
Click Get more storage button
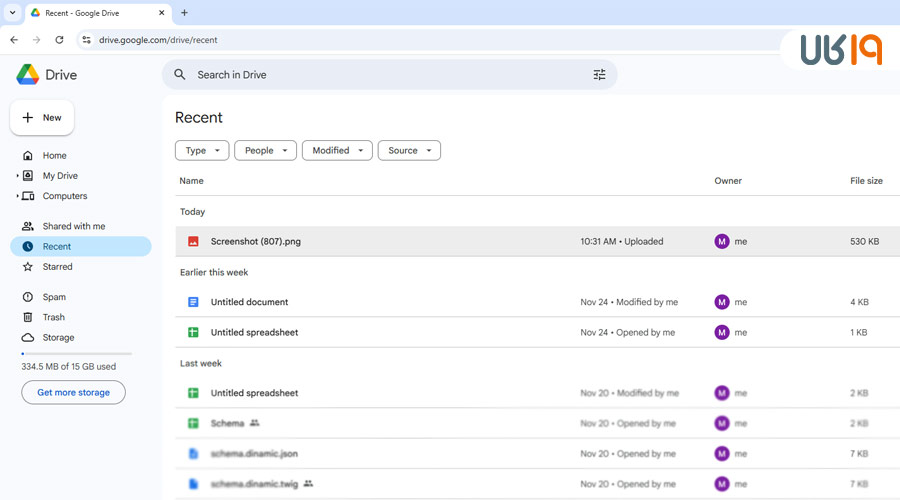tap(73, 392)
